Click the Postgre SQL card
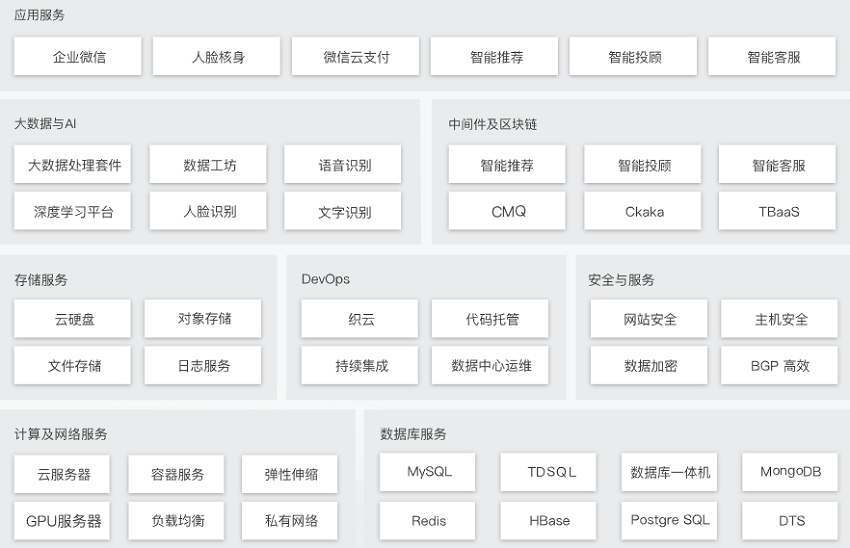 pyautogui.click(x=669, y=521)
